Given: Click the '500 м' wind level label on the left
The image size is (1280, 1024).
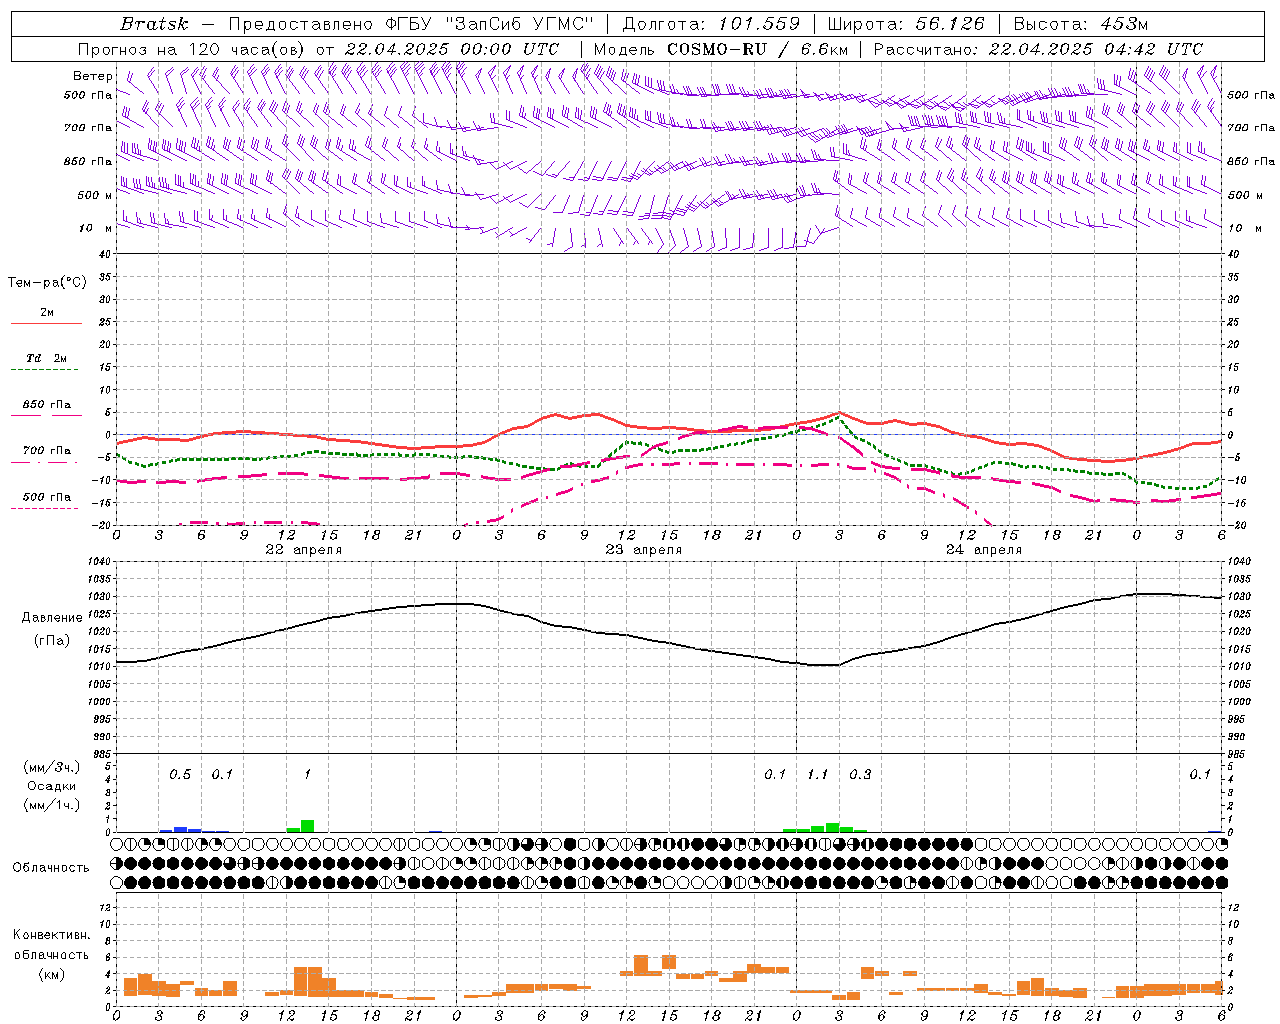Looking at the screenshot, I should tap(95, 195).
